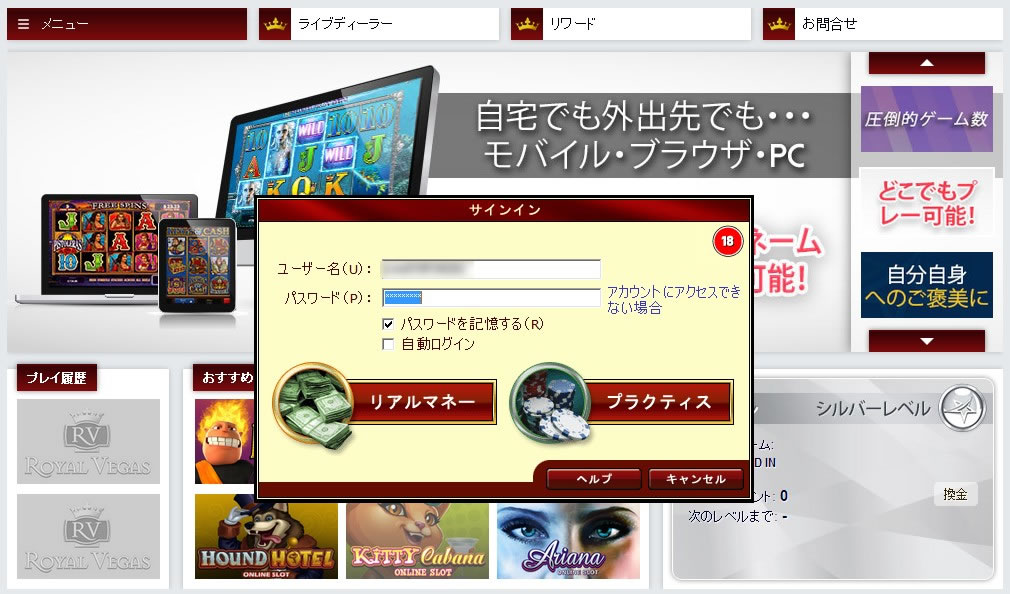The height and width of the screenshot is (594, 1010).
Task: Click the 次のレベルまで text
Action: coord(732,516)
